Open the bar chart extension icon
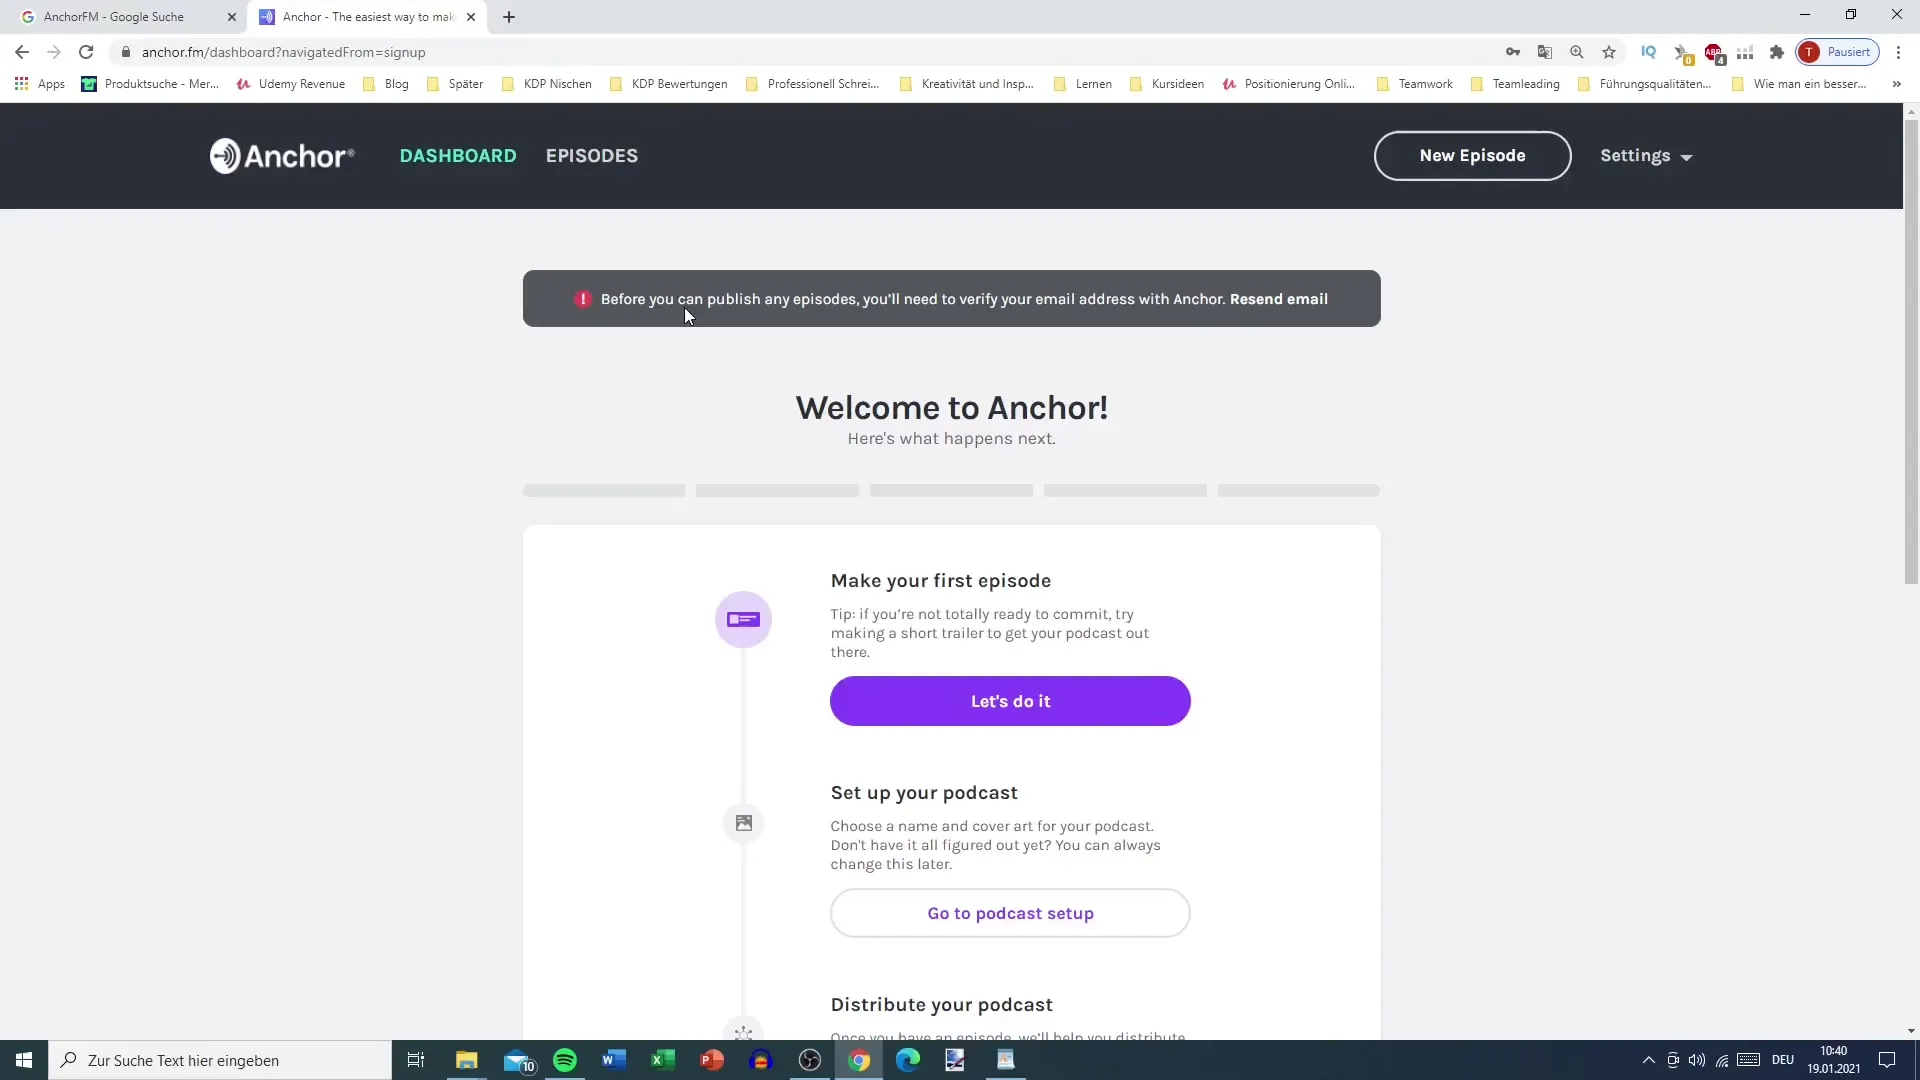Screen dimensions: 1920x1080 click(x=1745, y=52)
